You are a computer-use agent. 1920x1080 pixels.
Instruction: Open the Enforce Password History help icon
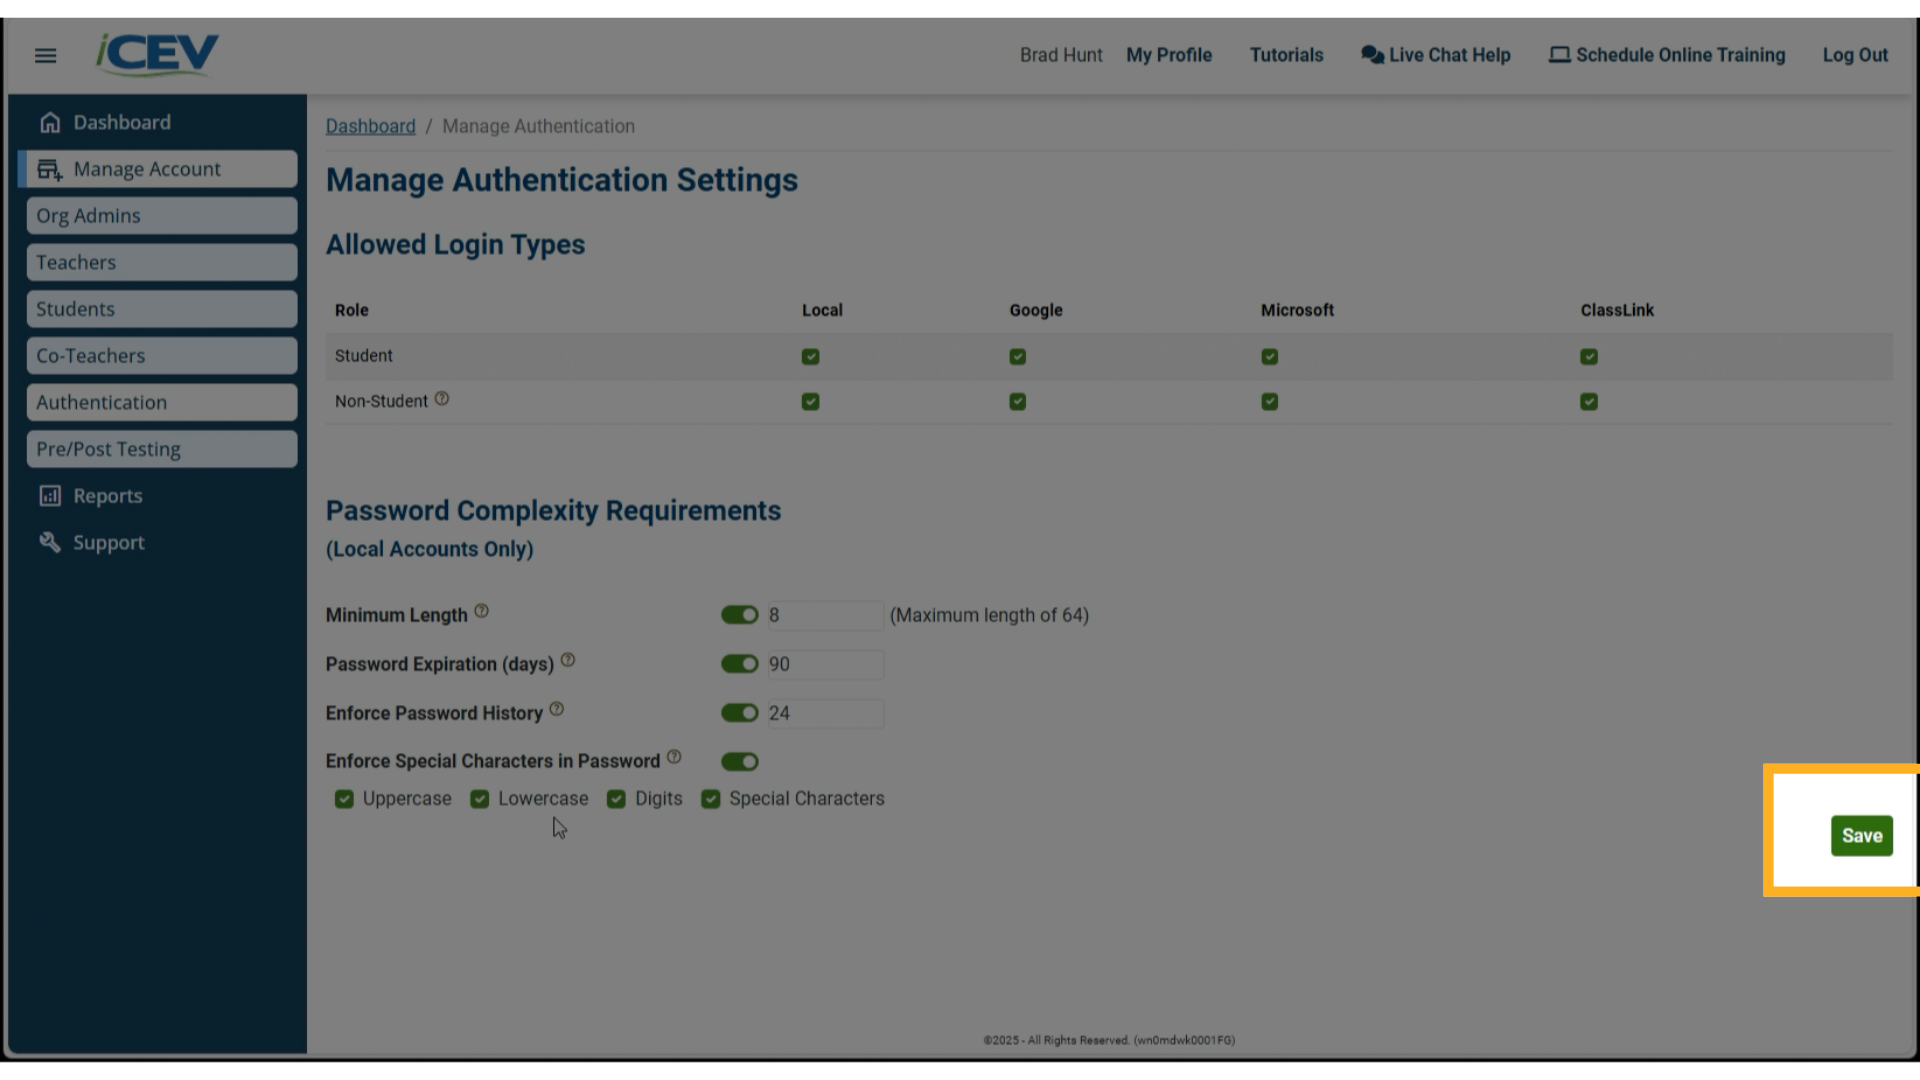[x=557, y=709]
